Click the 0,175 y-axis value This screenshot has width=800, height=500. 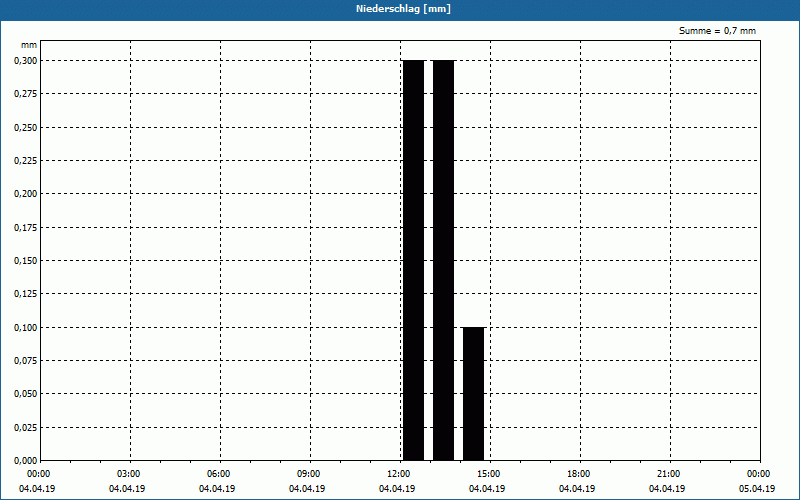pyautogui.click(x=26, y=228)
